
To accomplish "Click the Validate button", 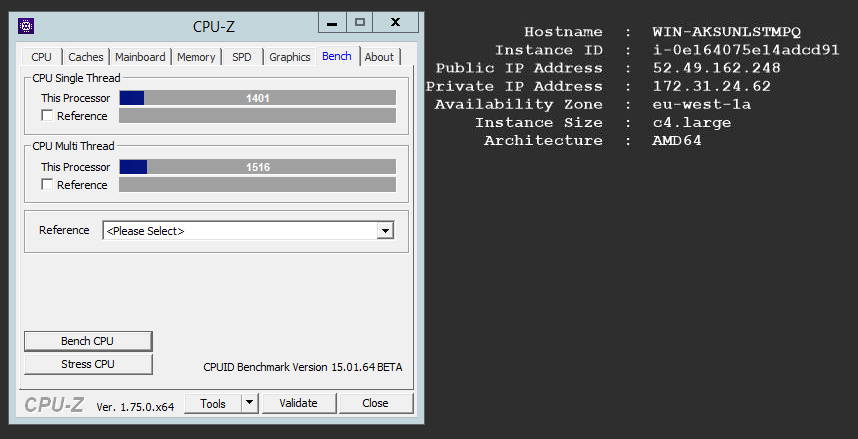I will point(298,403).
